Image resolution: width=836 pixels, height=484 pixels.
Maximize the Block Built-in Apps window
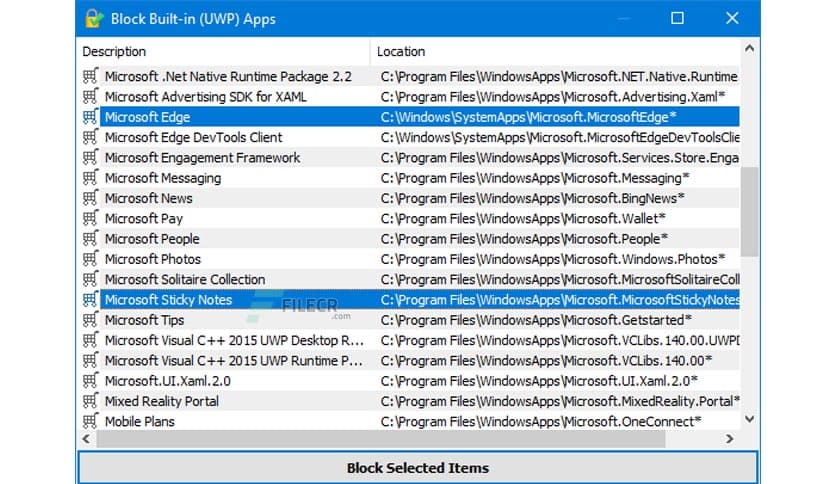point(678,18)
